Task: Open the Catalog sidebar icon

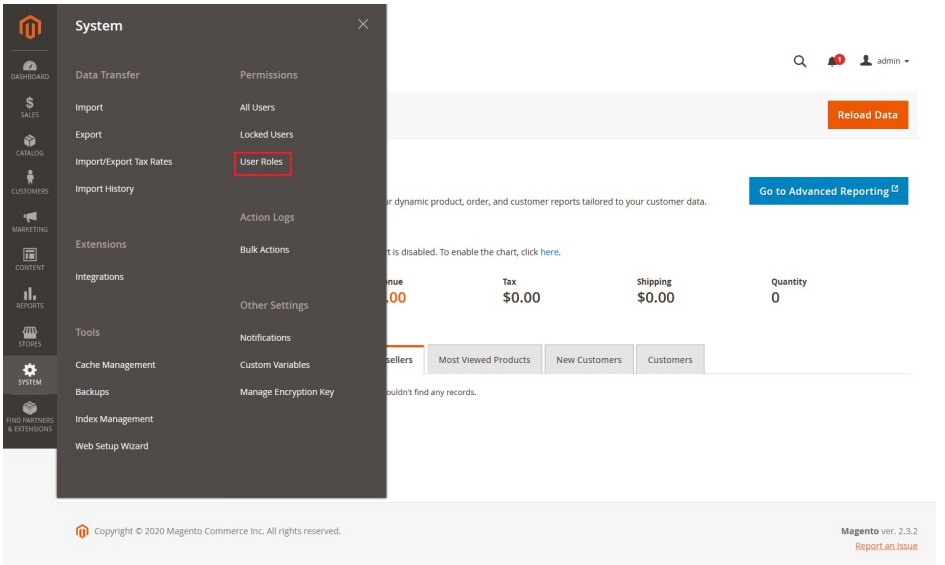Action: pyautogui.click(x=29, y=146)
